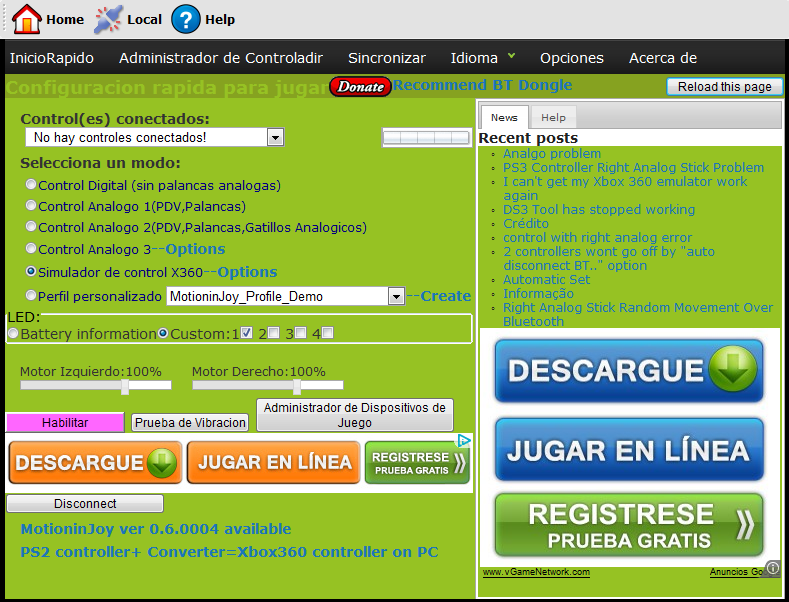Open Options link for Simulador X360
Viewport: 789px width, 602px height.
click(x=247, y=272)
